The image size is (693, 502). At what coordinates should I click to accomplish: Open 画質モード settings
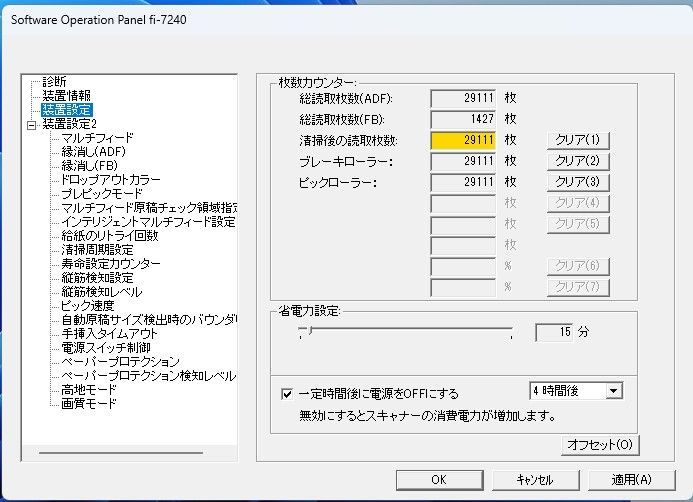click(89, 403)
